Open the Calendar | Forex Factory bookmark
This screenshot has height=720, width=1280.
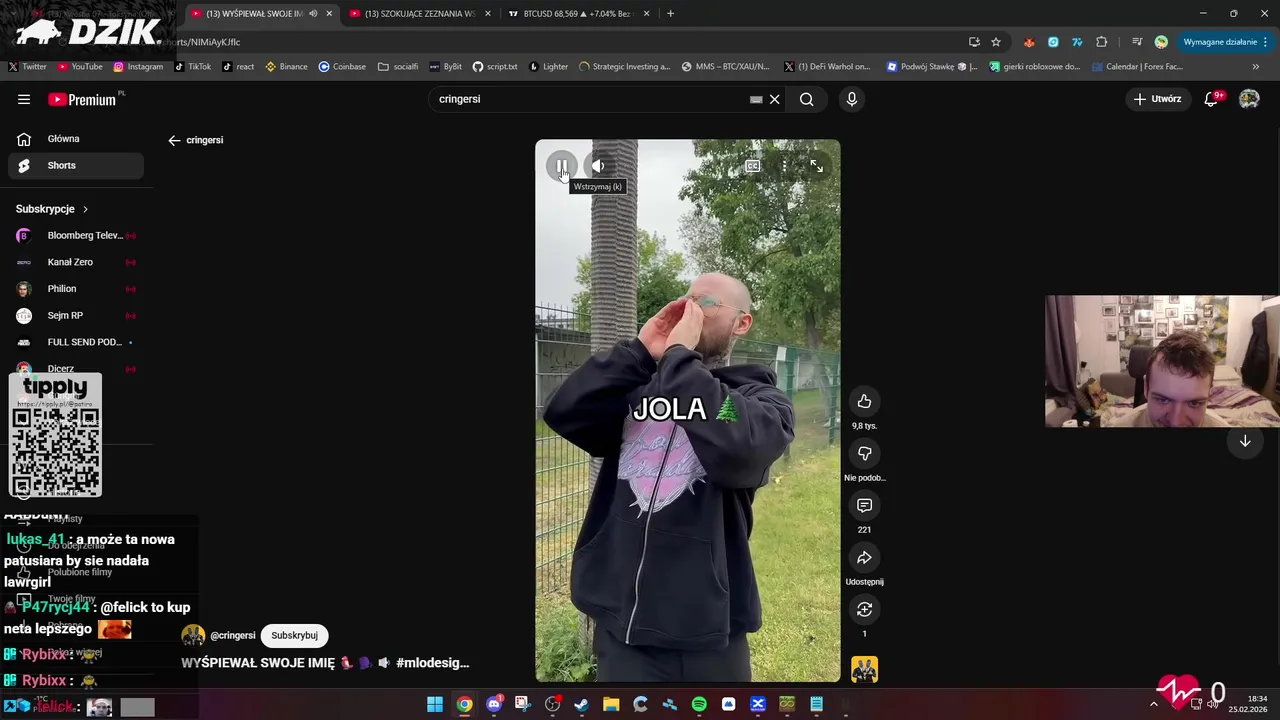[1137, 67]
